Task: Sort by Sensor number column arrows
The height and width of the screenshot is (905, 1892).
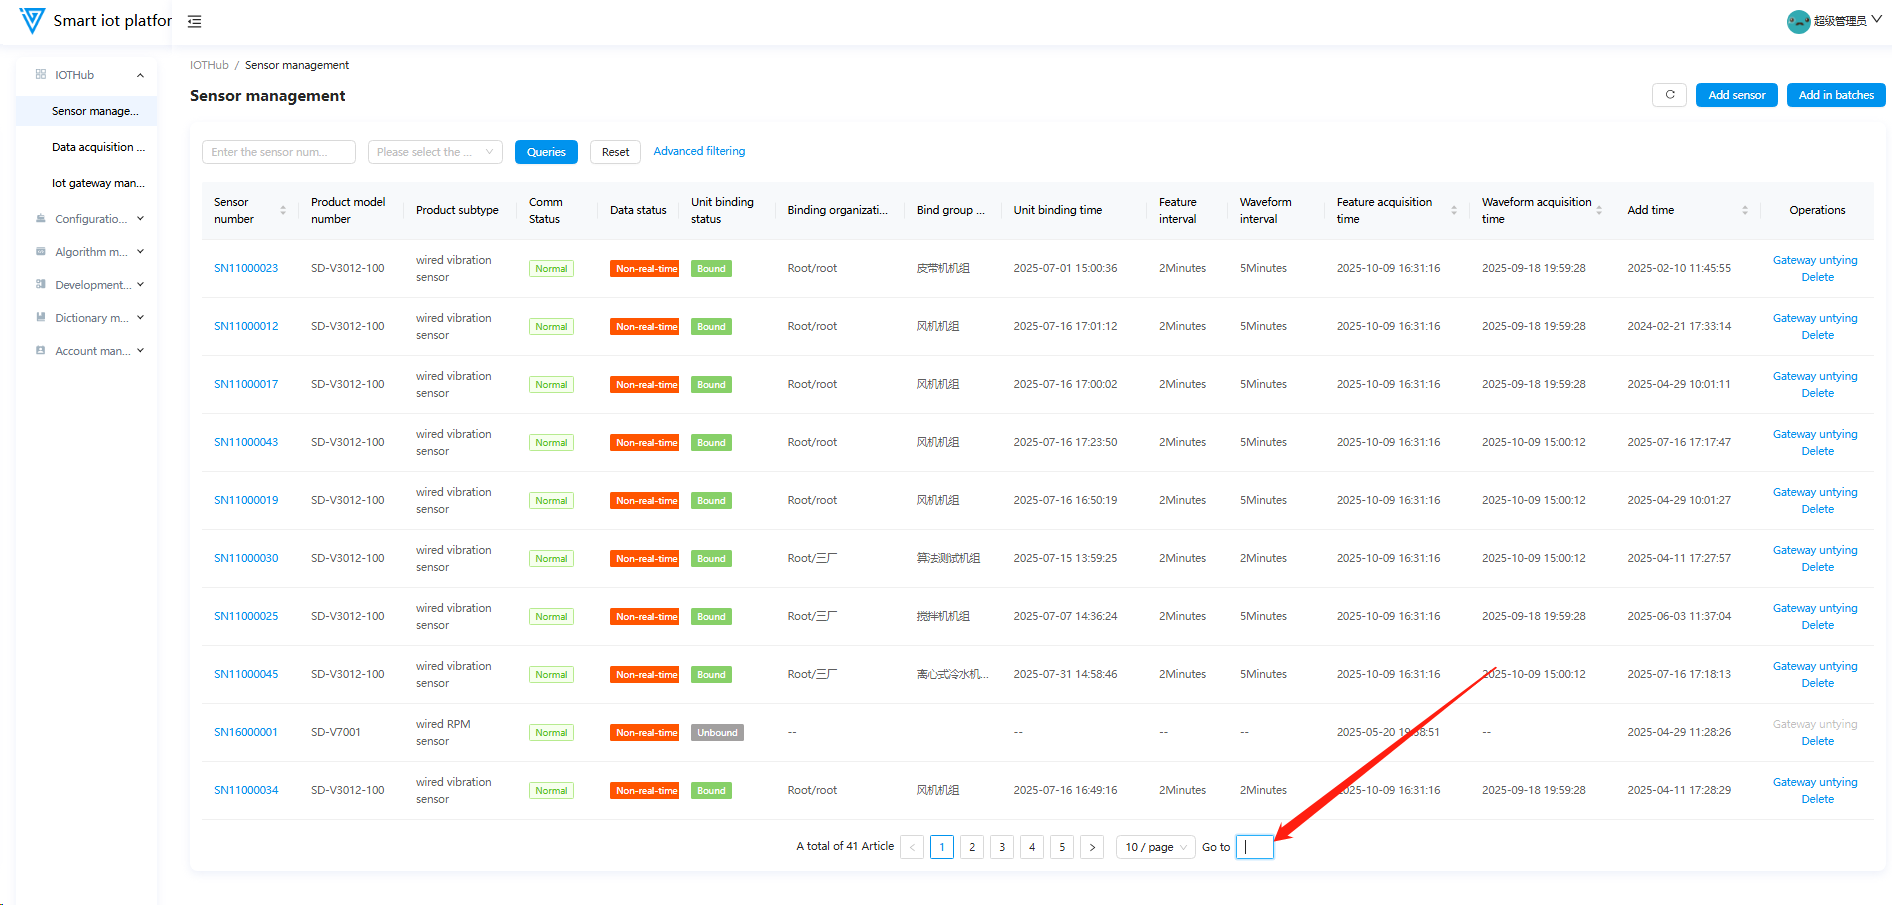Action: click(283, 210)
